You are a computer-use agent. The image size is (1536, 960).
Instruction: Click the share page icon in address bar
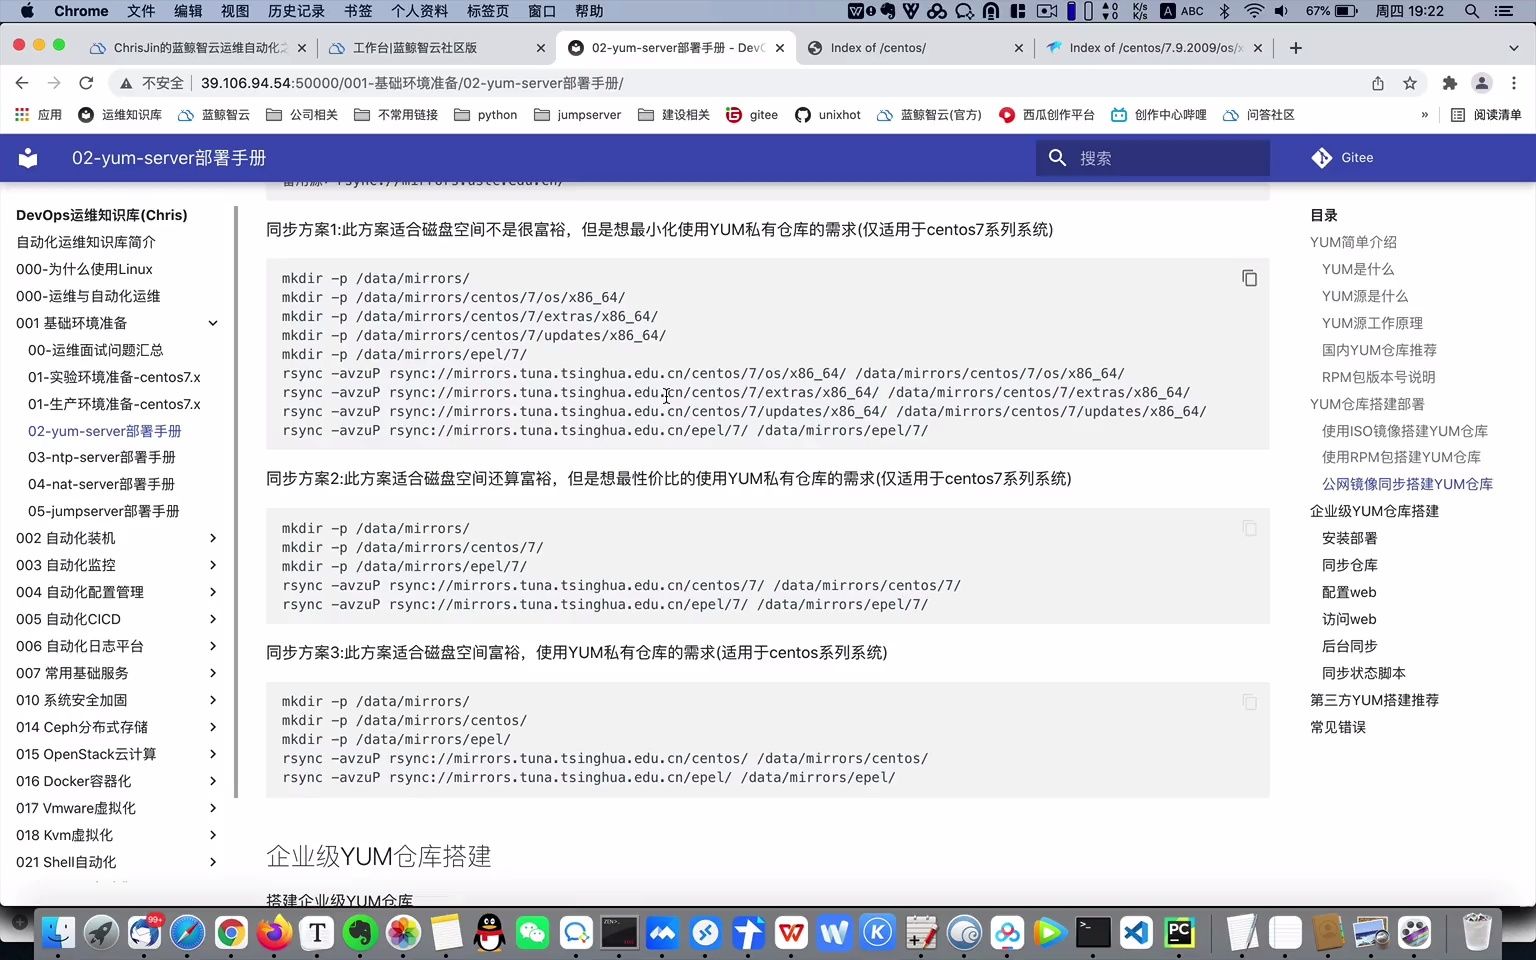click(1378, 83)
